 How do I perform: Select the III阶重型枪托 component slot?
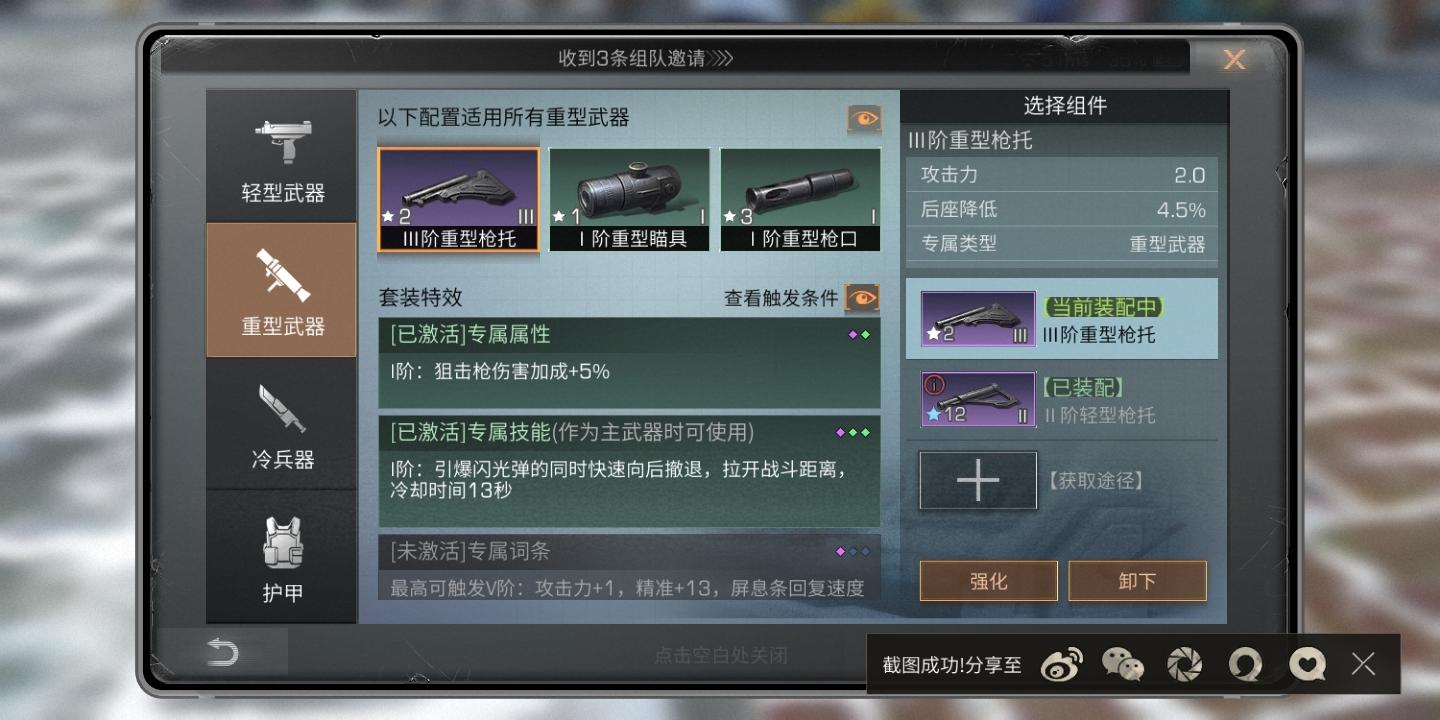(x=459, y=200)
